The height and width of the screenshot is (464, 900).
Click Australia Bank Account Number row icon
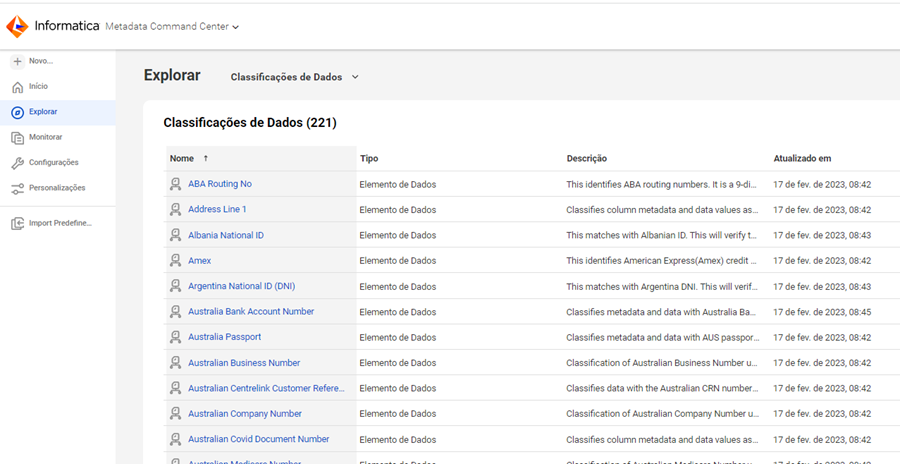coord(175,311)
